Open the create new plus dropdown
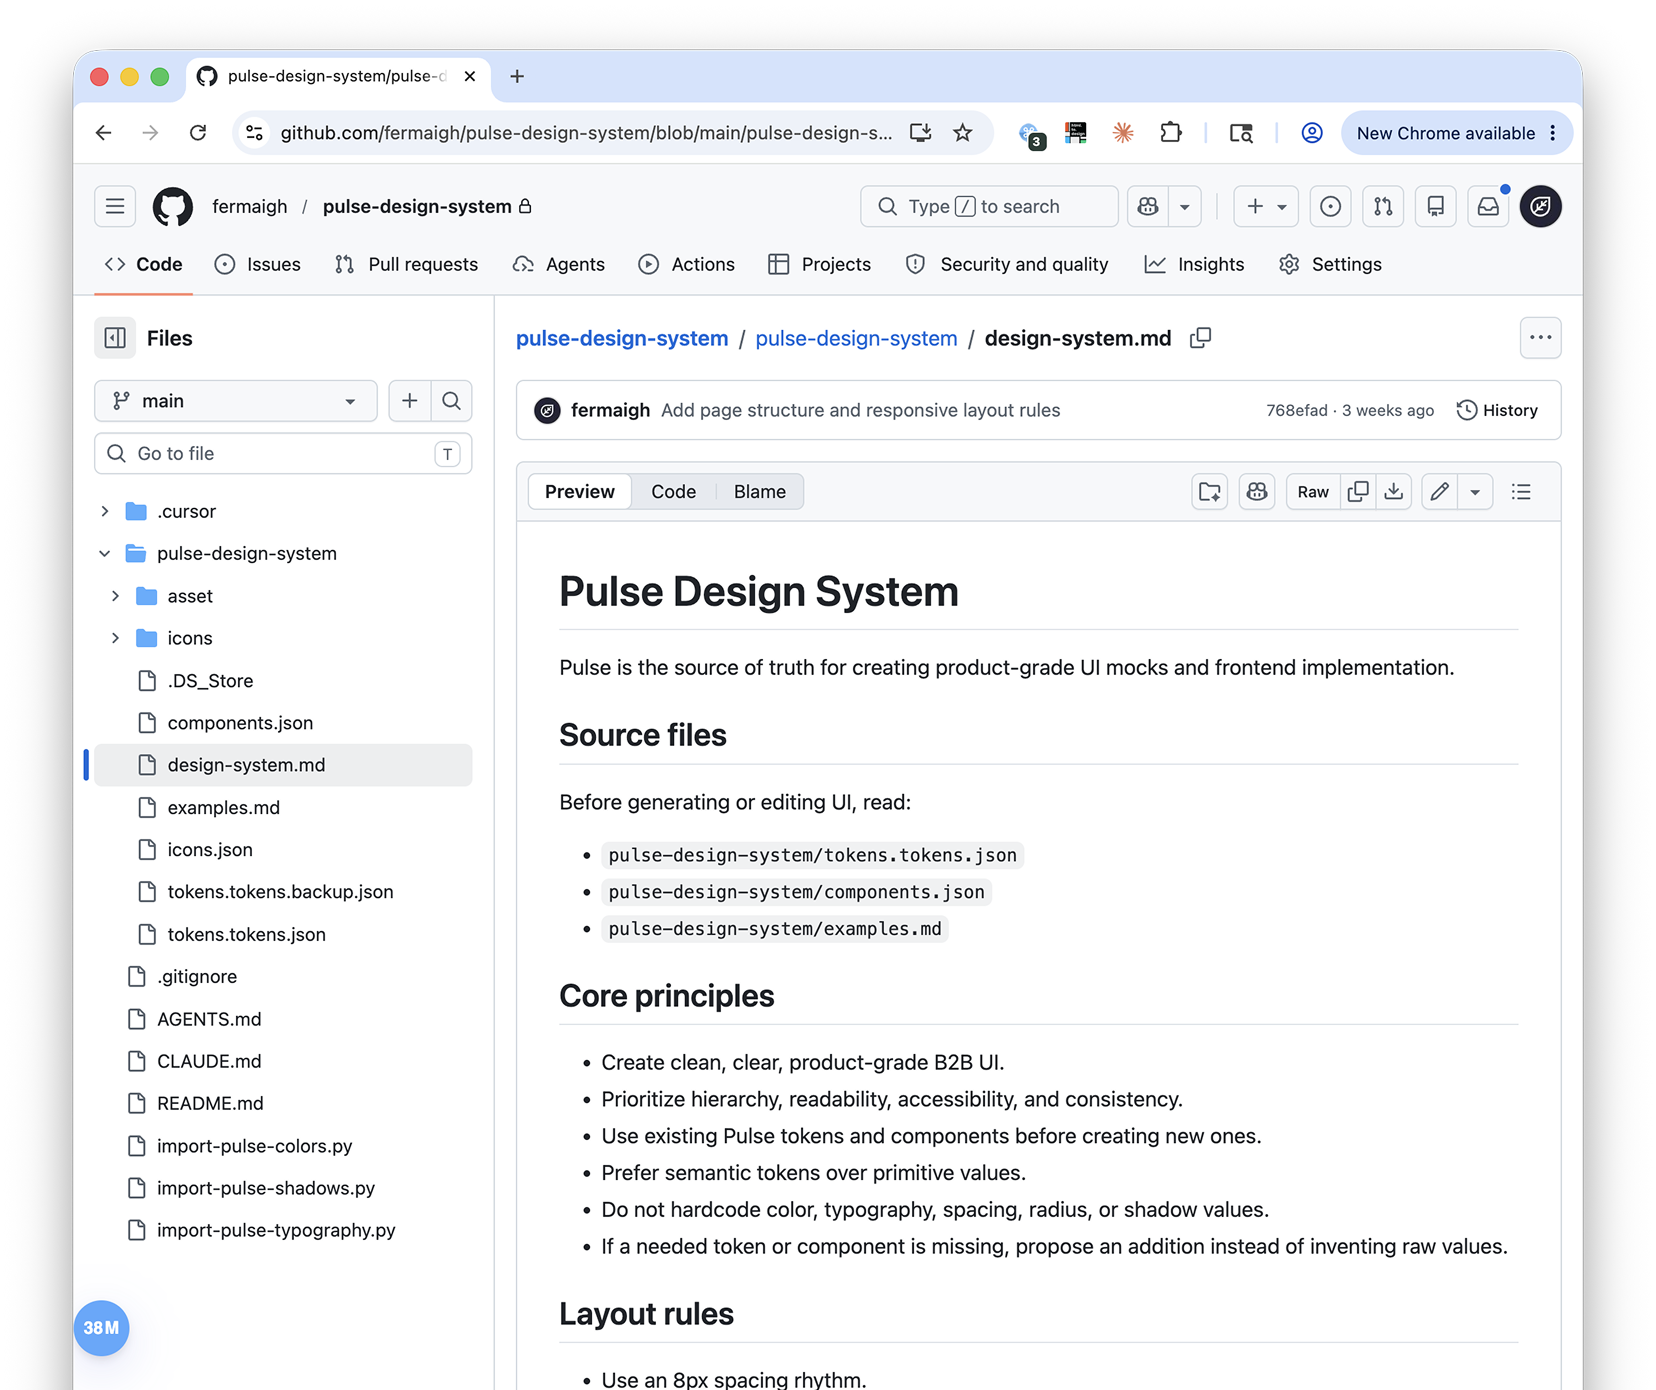The height and width of the screenshot is (1390, 1656). (x=1266, y=206)
